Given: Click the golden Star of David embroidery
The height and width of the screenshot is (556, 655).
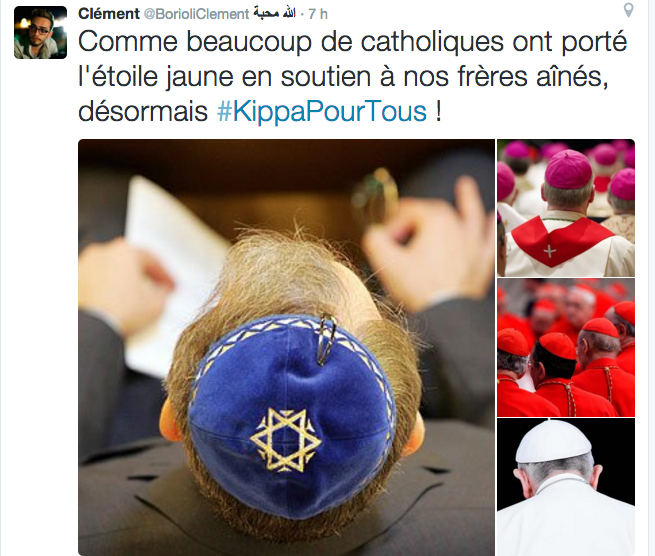Looking at the screenshot, I should [286, 440].
